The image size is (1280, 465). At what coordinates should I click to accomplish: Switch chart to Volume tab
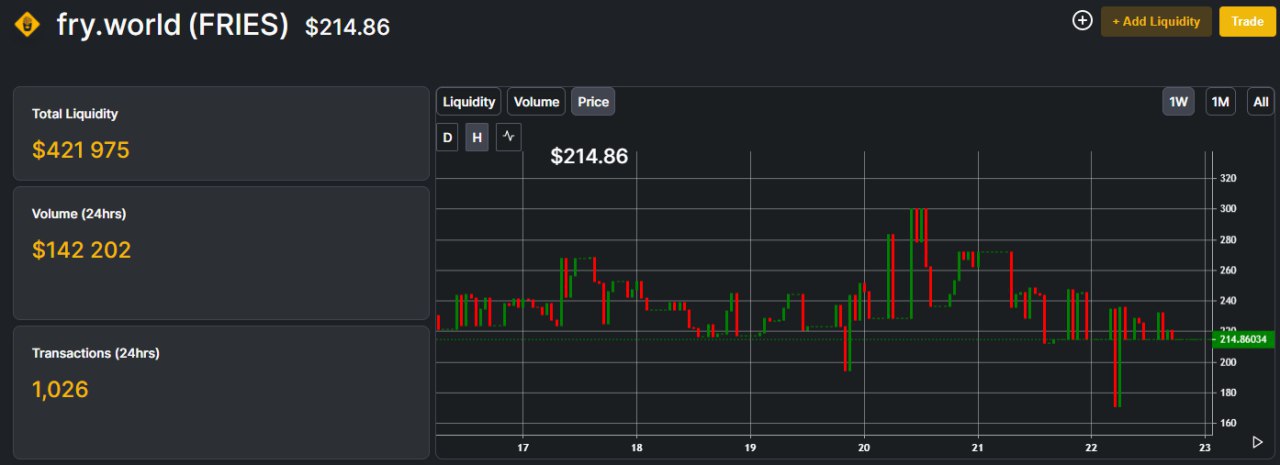coord(537,102)
